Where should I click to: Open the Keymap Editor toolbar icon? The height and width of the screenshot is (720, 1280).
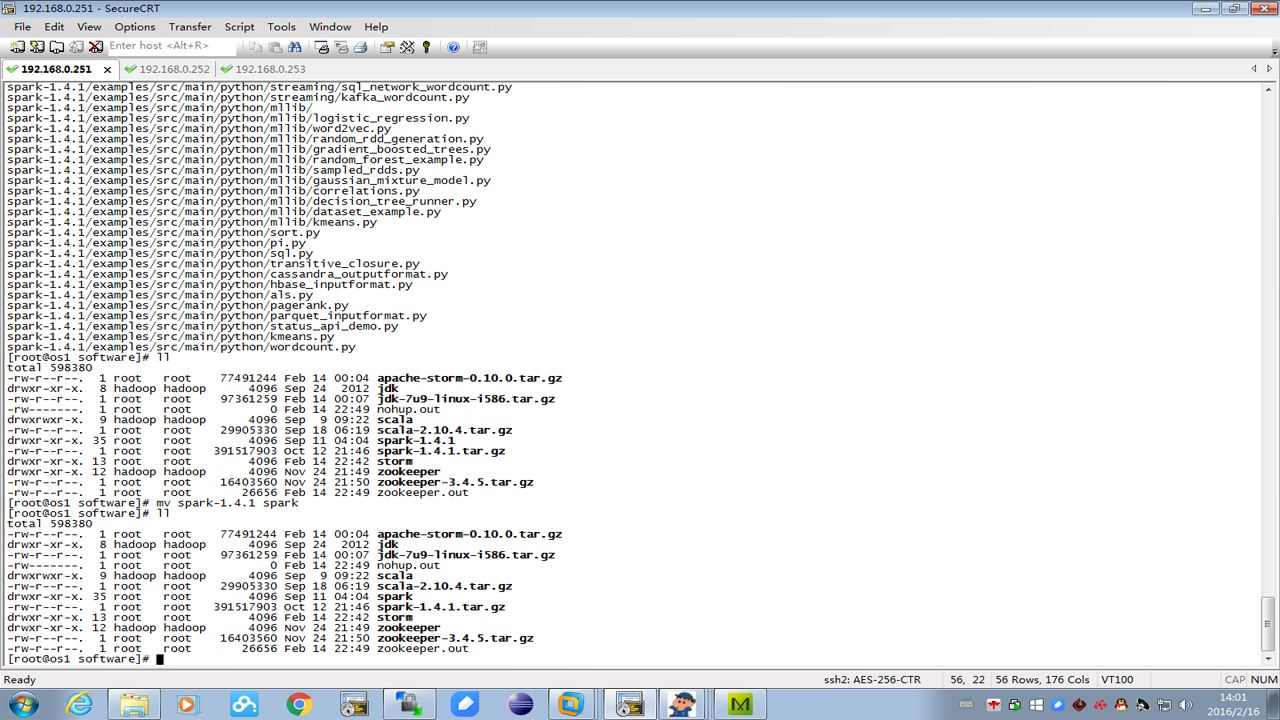point(407,47)
